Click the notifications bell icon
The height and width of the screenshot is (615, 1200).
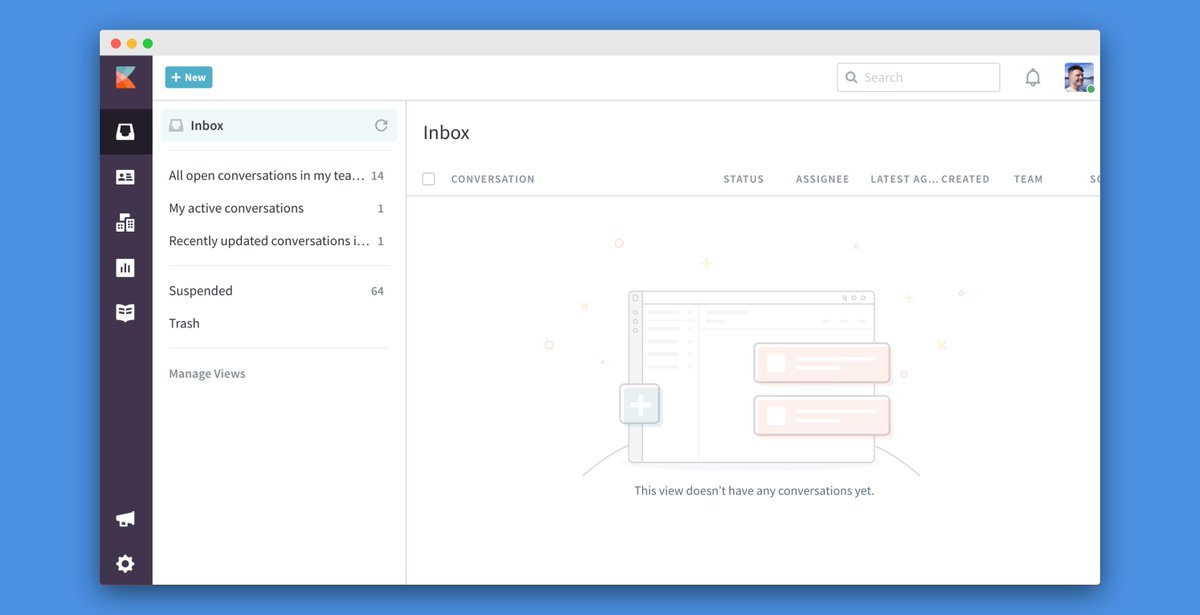point(1033,78)
